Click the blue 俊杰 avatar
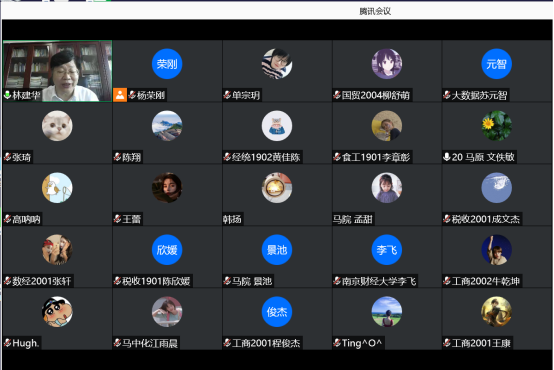Viewport: 554px width, 370px height. click(277, 312)
